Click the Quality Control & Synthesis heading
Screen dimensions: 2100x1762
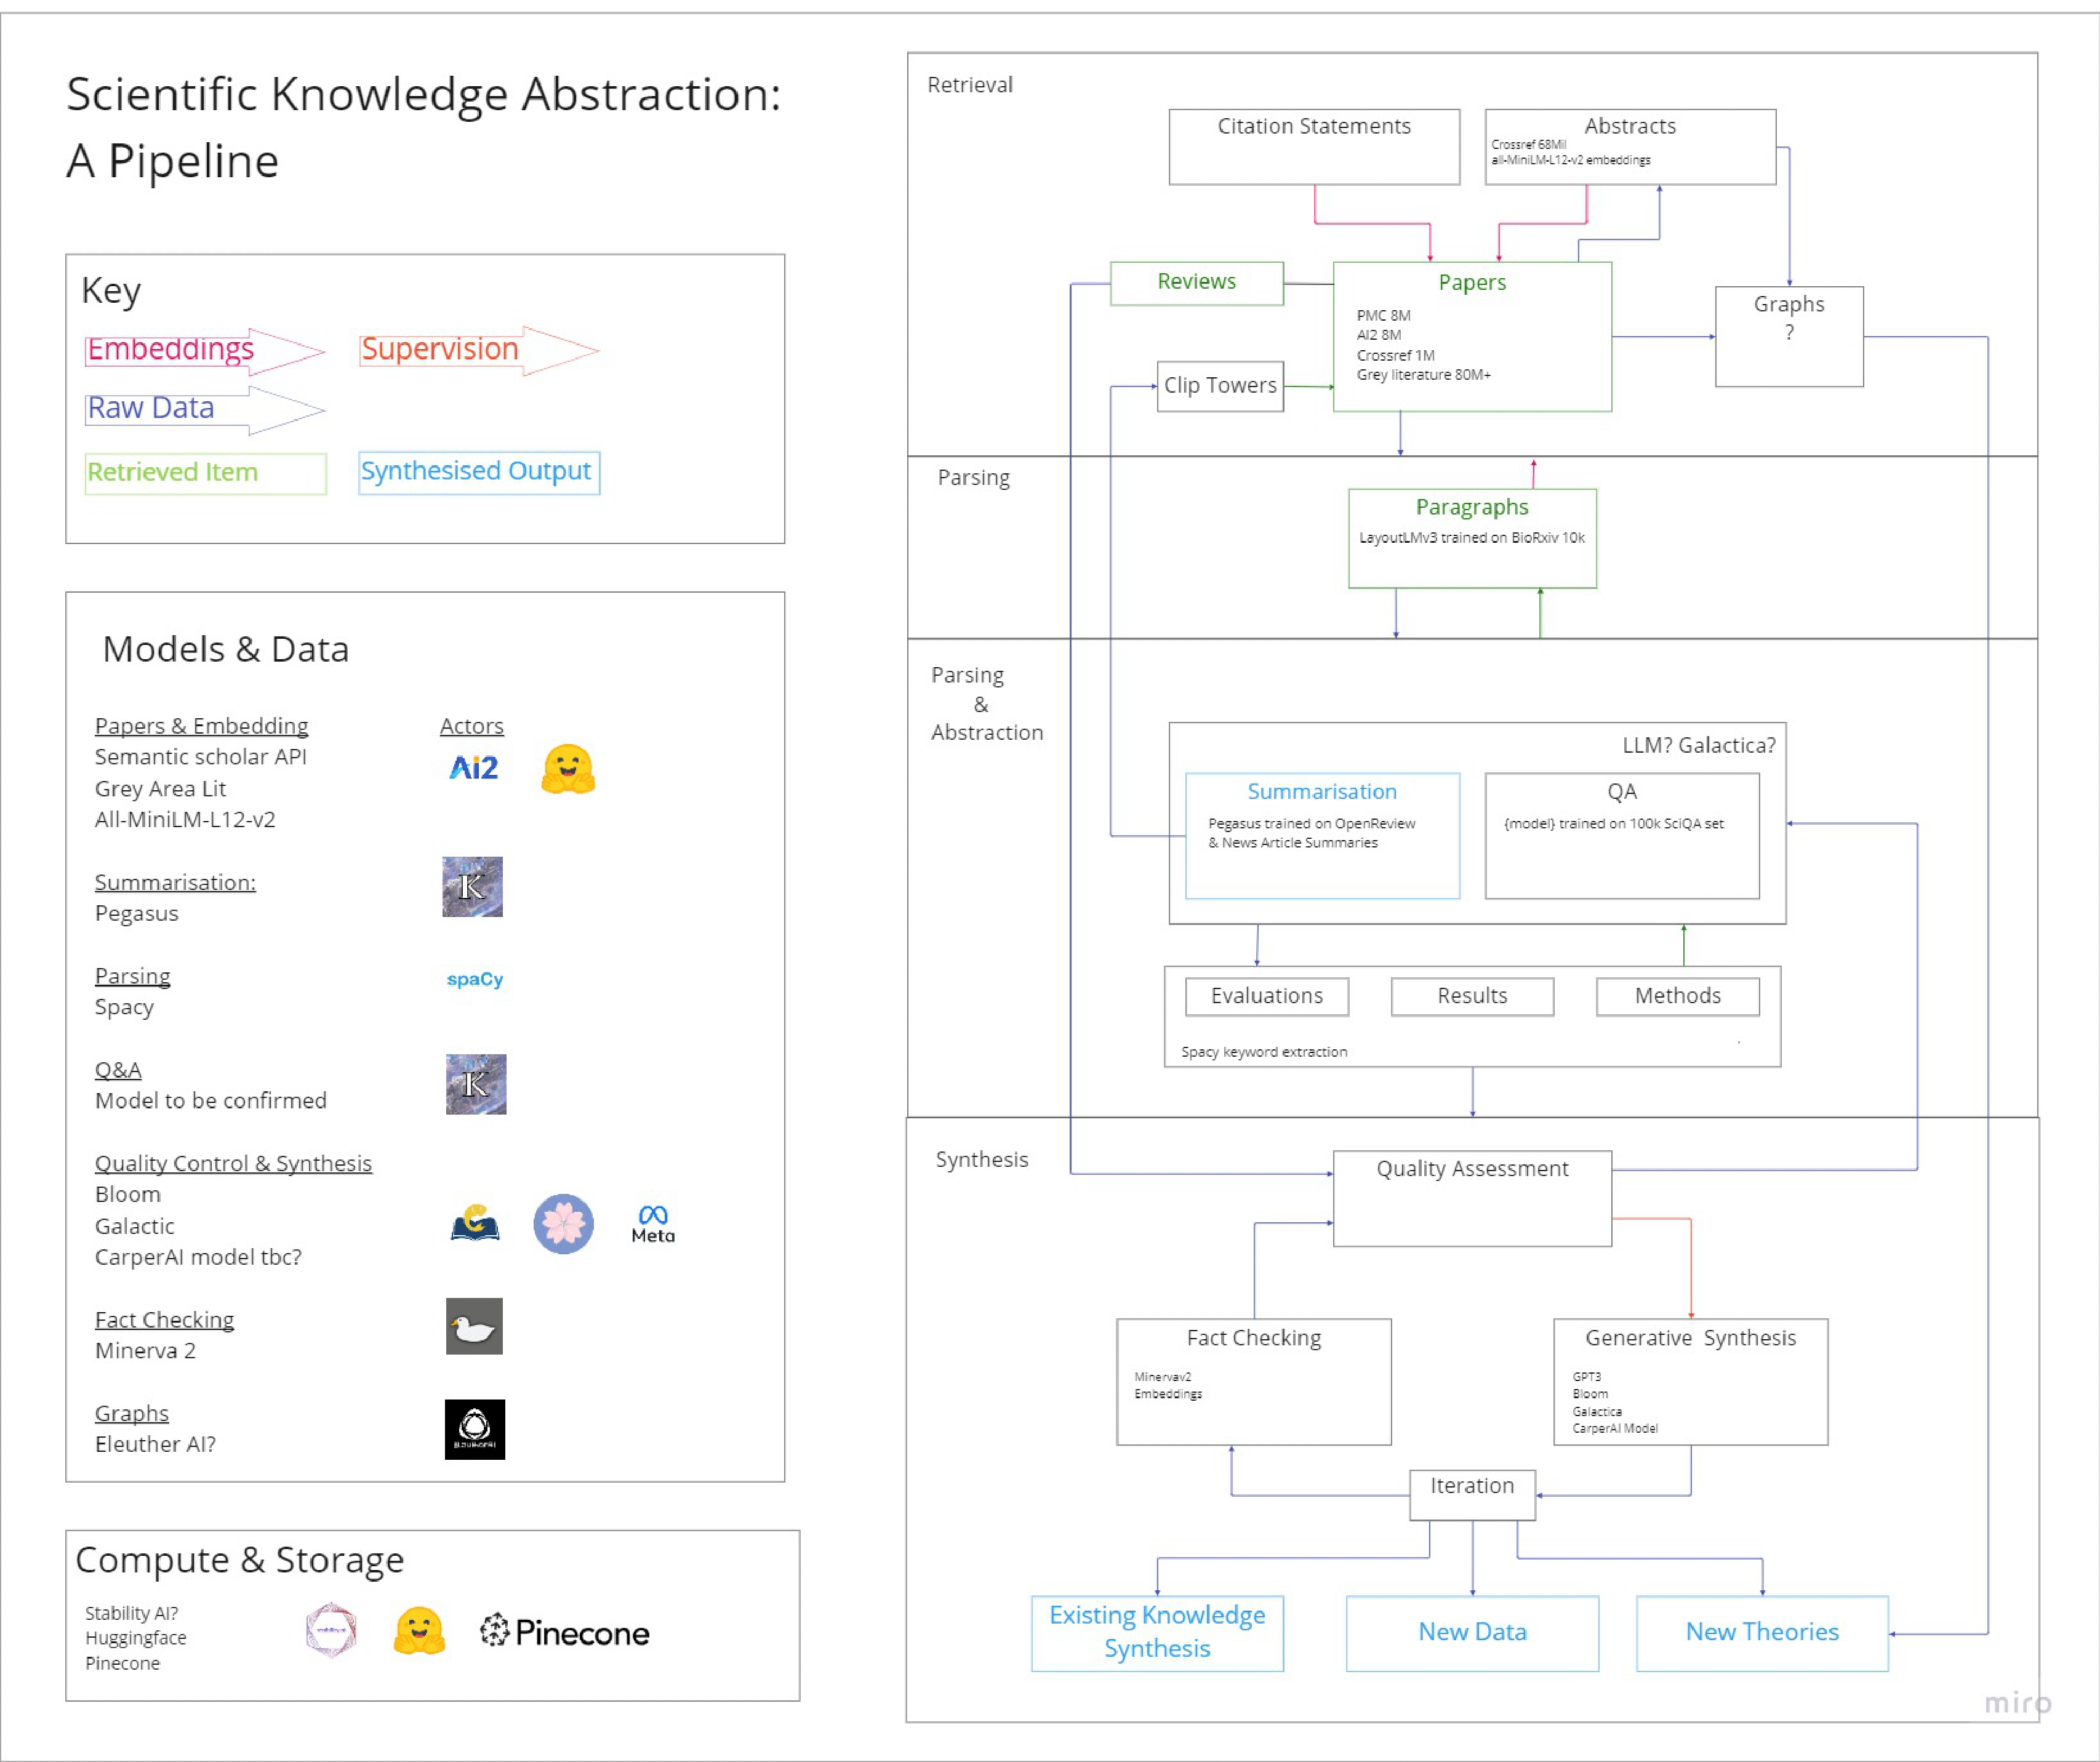tap(233, 1163)
